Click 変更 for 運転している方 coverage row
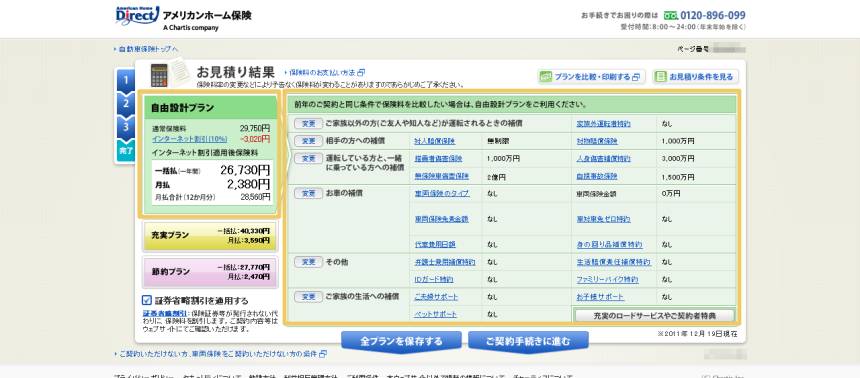Image resolution: width=860 pixels, height=378 pixels. click(308, 159)
